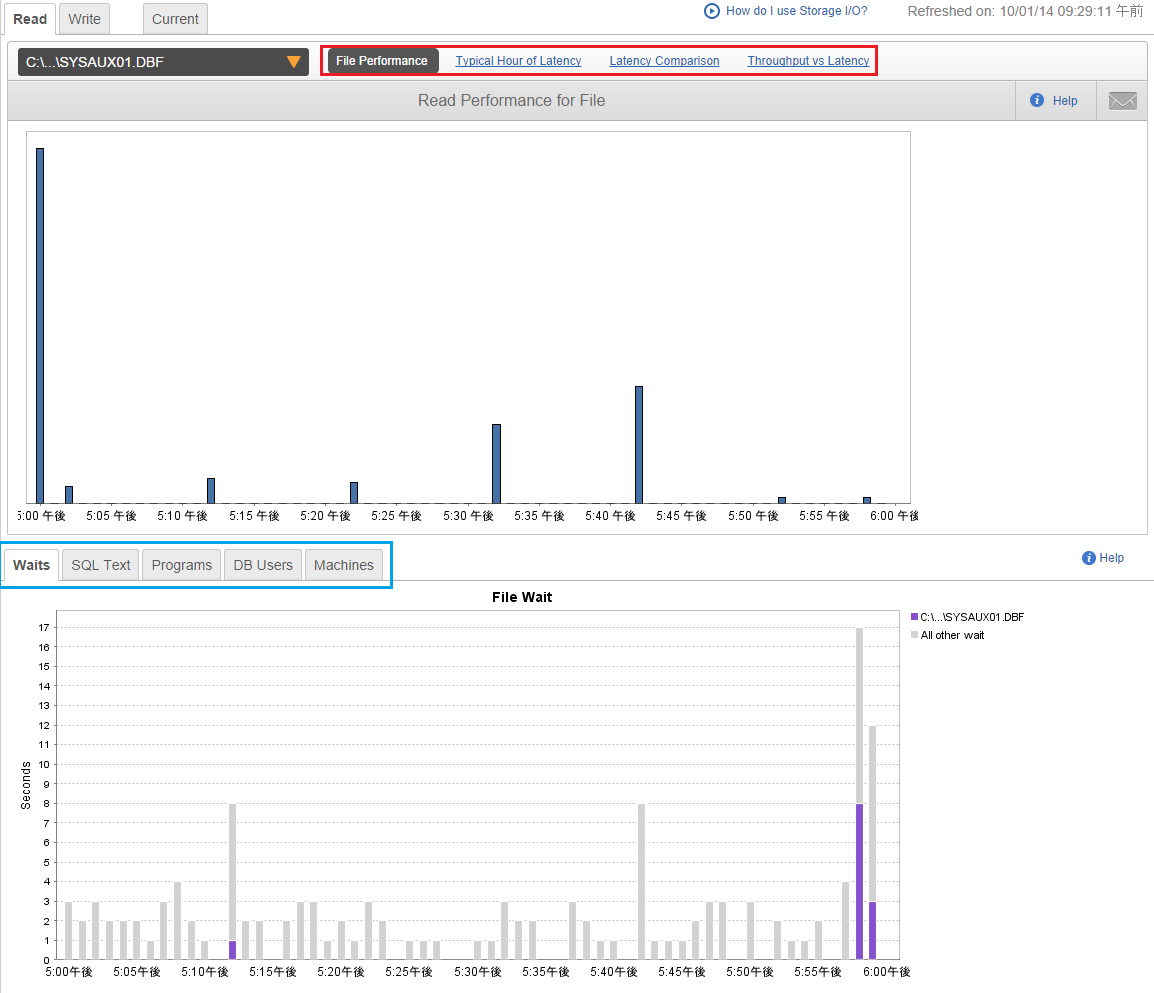Click Help info icon beside lower tabs
This screenshot has width=1154, height=993.
[x=1088, y=558]
